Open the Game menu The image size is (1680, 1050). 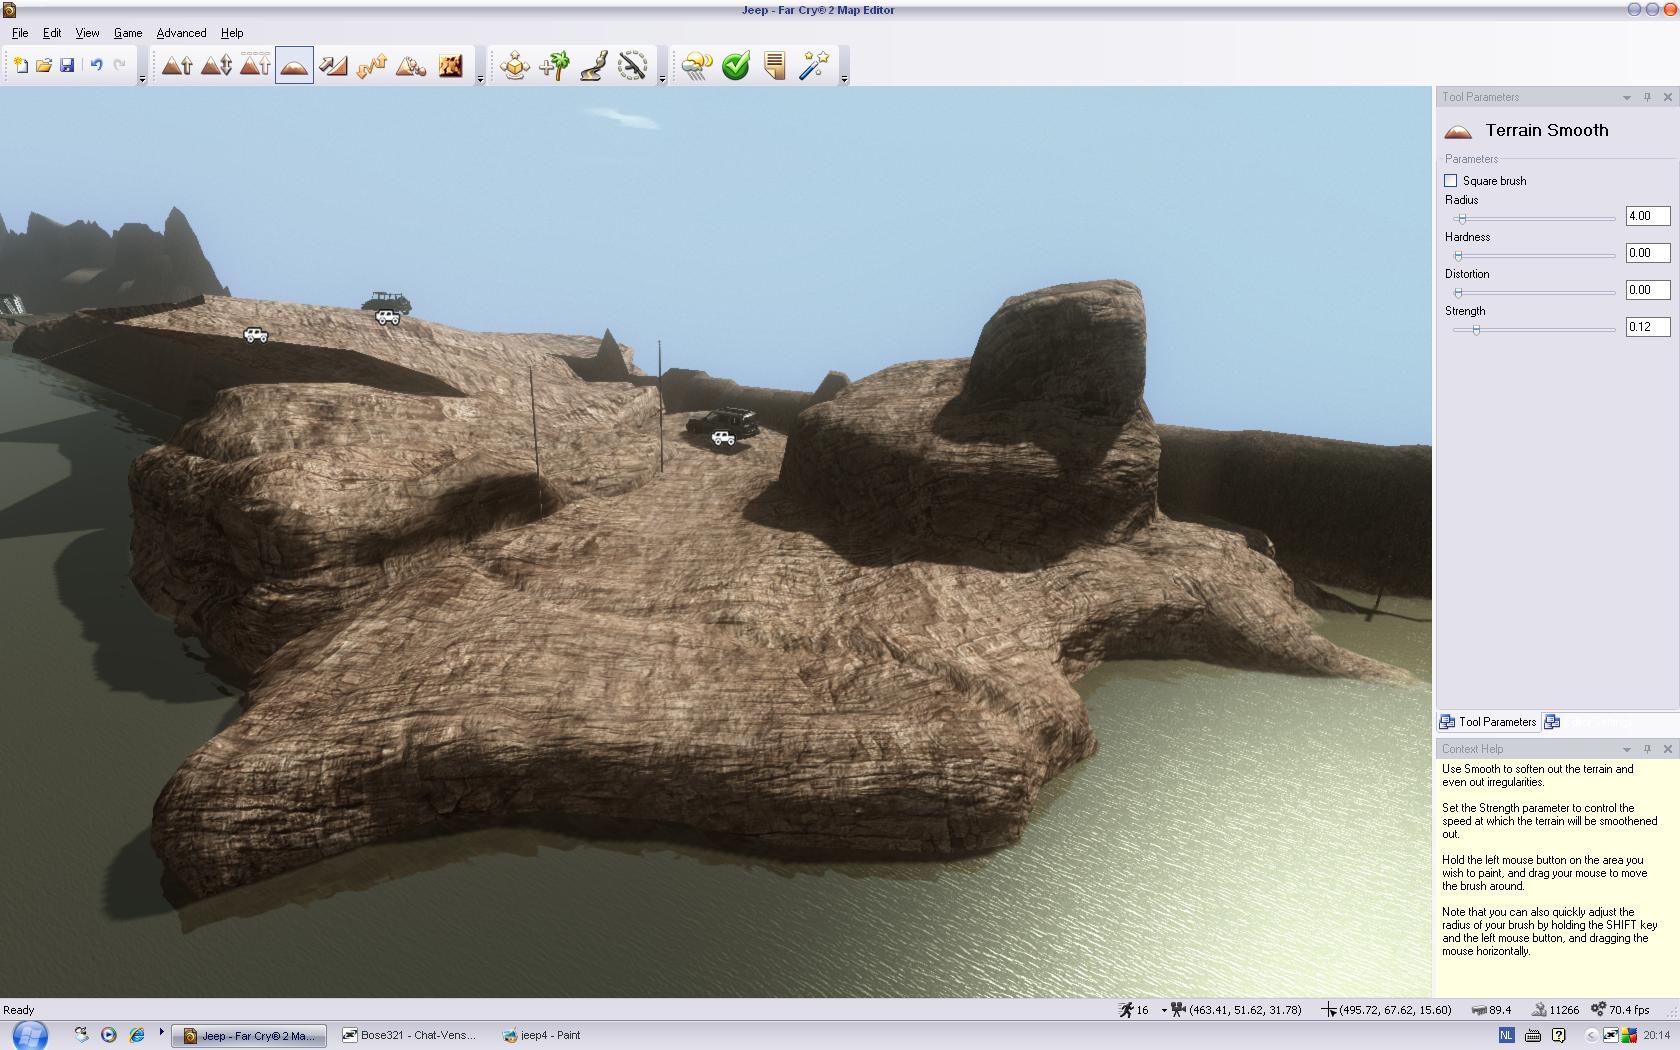[x=127, y=33]
